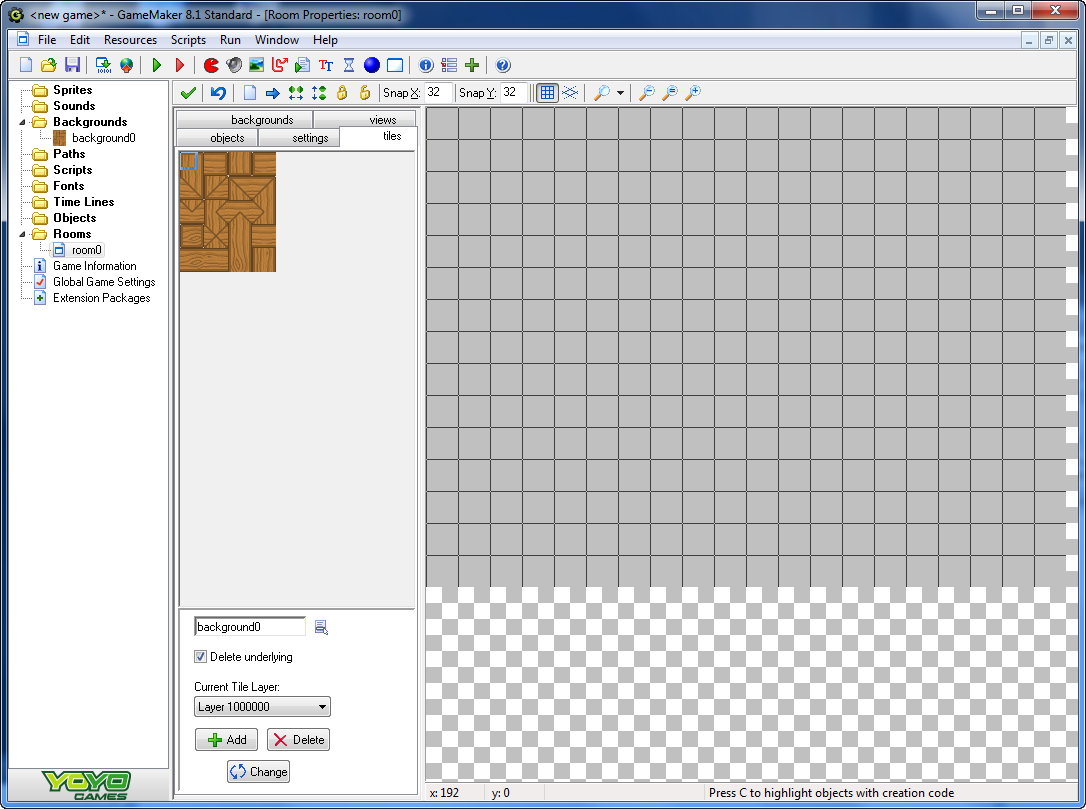Toggle the grid display button

[x=547, y=93]
